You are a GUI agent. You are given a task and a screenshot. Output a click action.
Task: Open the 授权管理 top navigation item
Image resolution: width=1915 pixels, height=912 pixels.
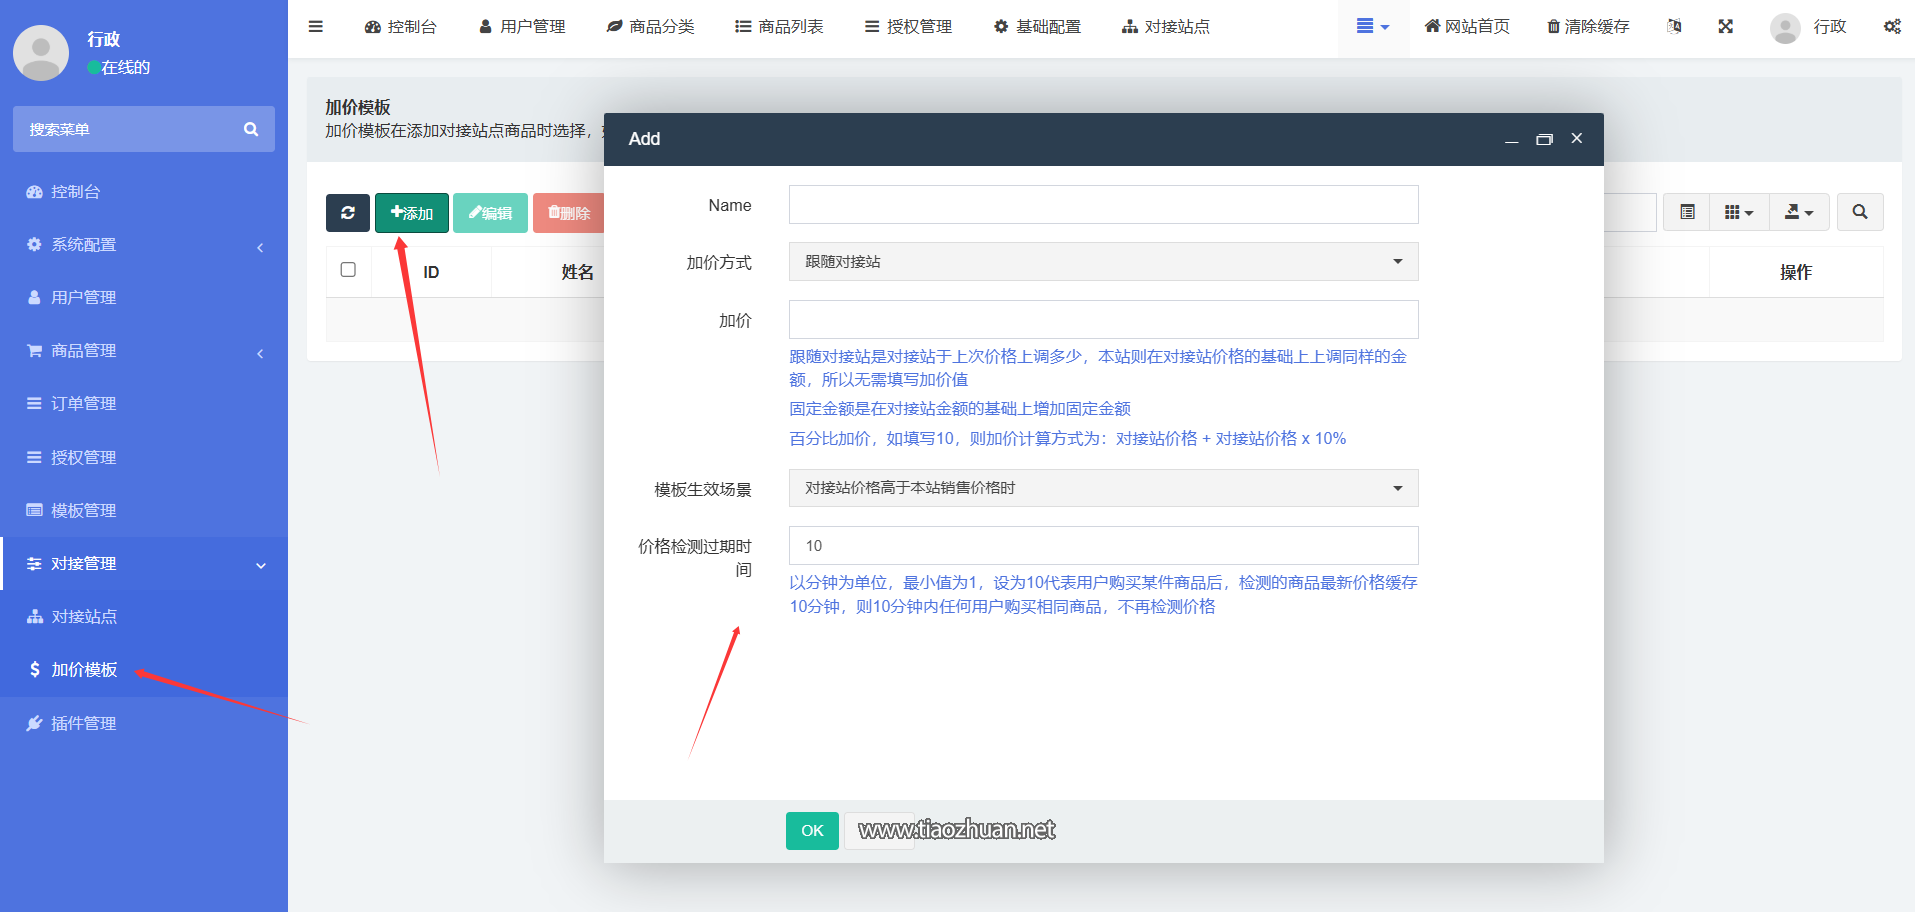pyautogui.click(x=908, y=26)
